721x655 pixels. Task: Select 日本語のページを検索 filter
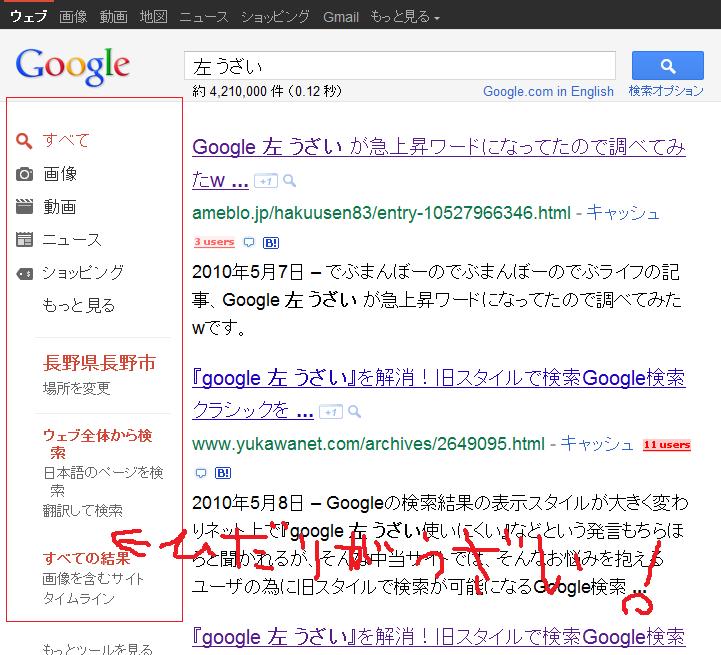103,482
